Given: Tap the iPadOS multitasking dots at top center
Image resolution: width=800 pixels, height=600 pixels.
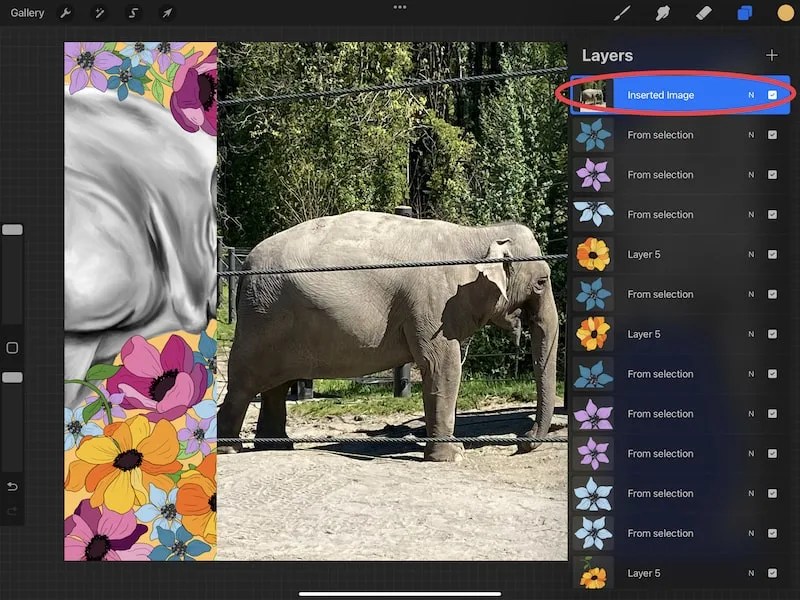Looking at the screenshot, I should pyautogui.click(x=399, y=8).
